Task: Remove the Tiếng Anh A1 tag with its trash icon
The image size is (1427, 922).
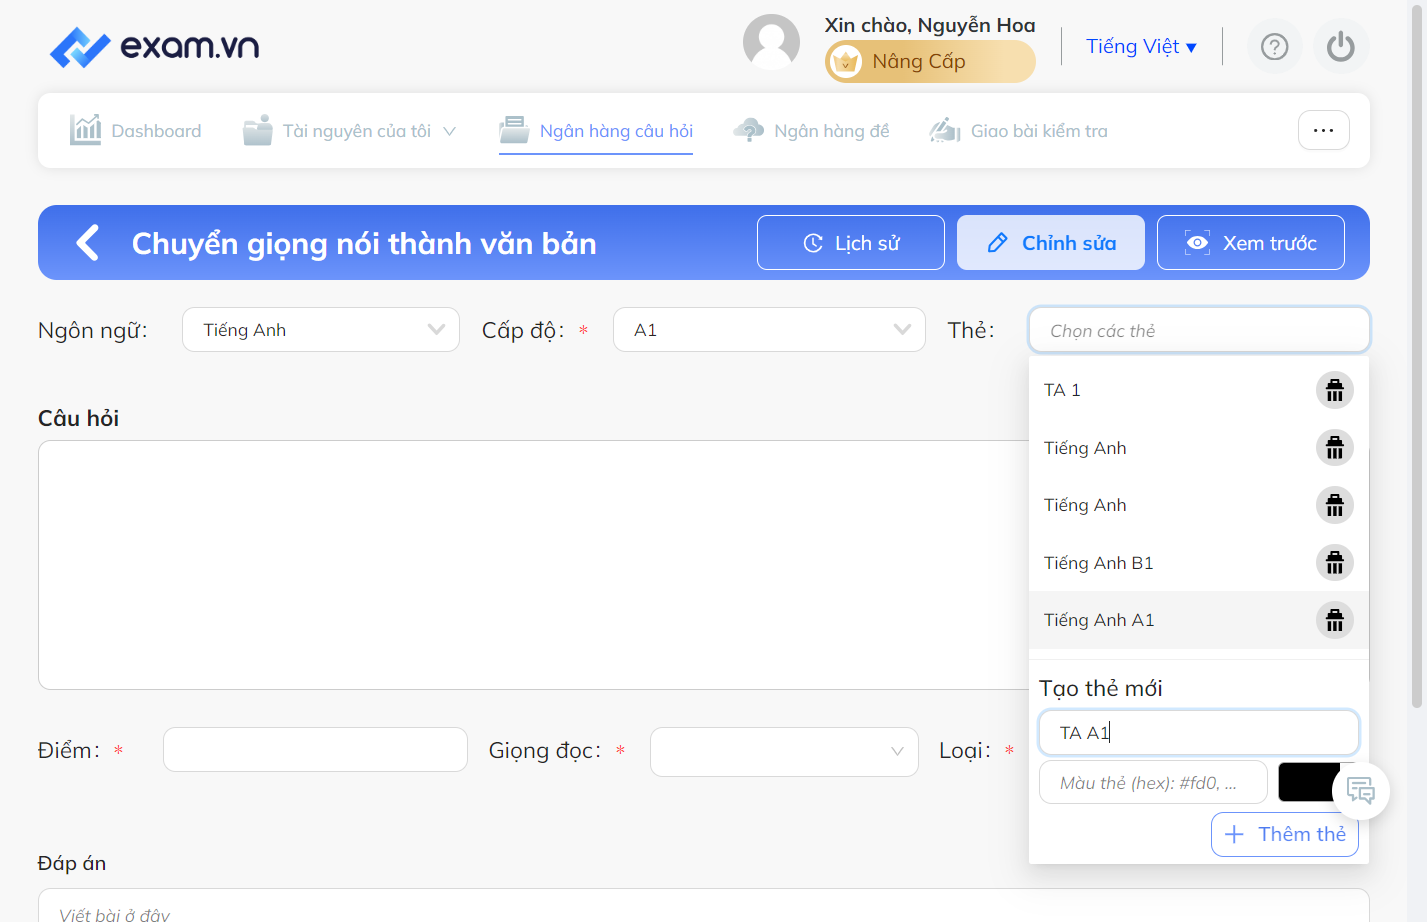Action: click(1334, 621)
